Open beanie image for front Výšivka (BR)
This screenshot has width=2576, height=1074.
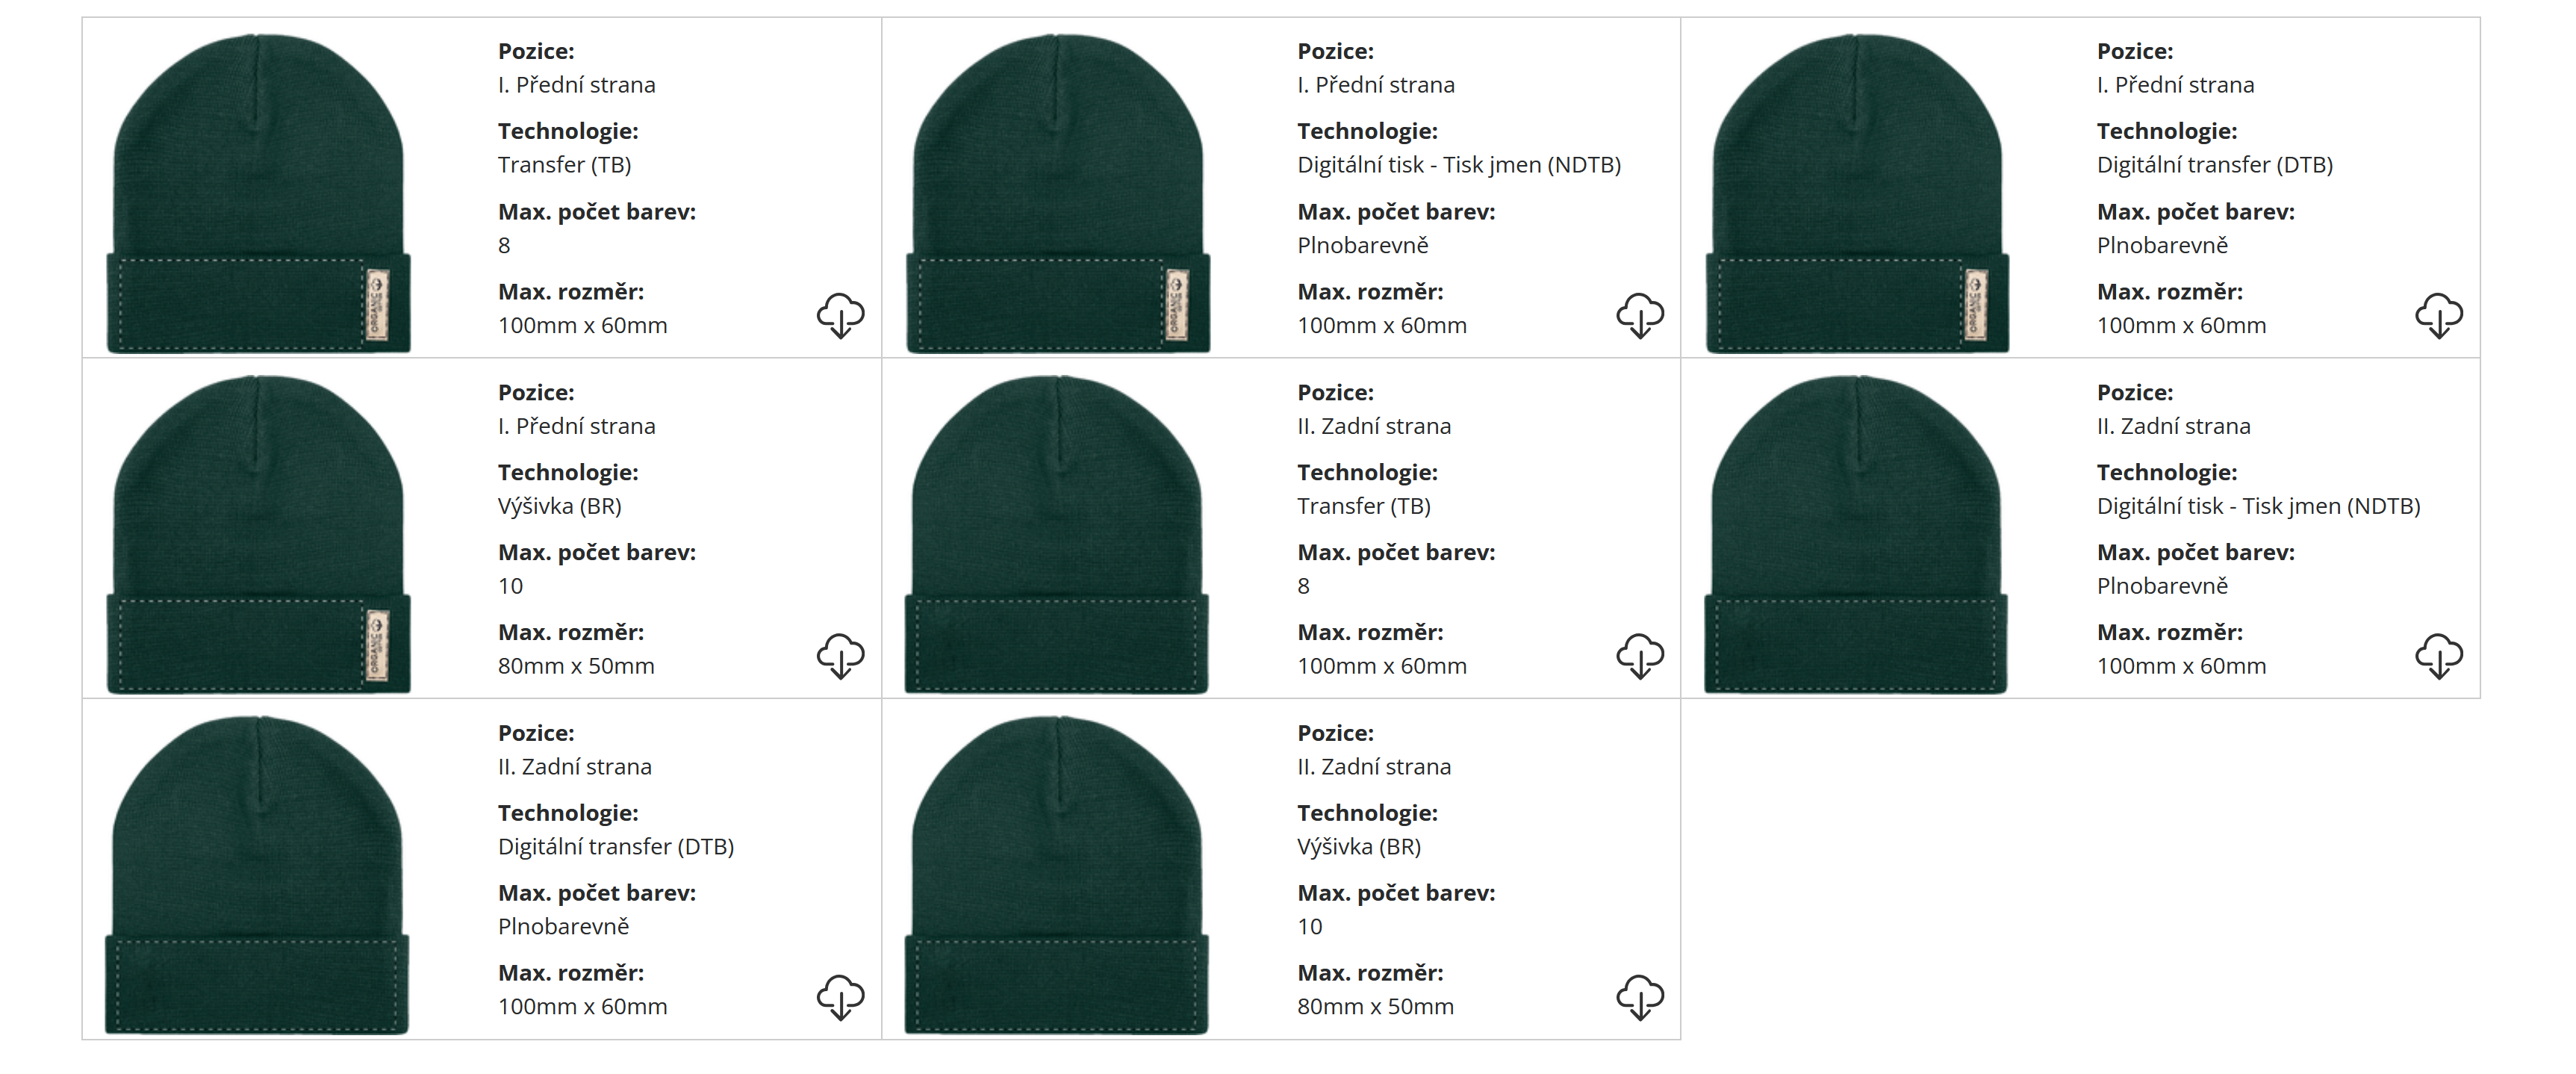[x=259, y=534]
